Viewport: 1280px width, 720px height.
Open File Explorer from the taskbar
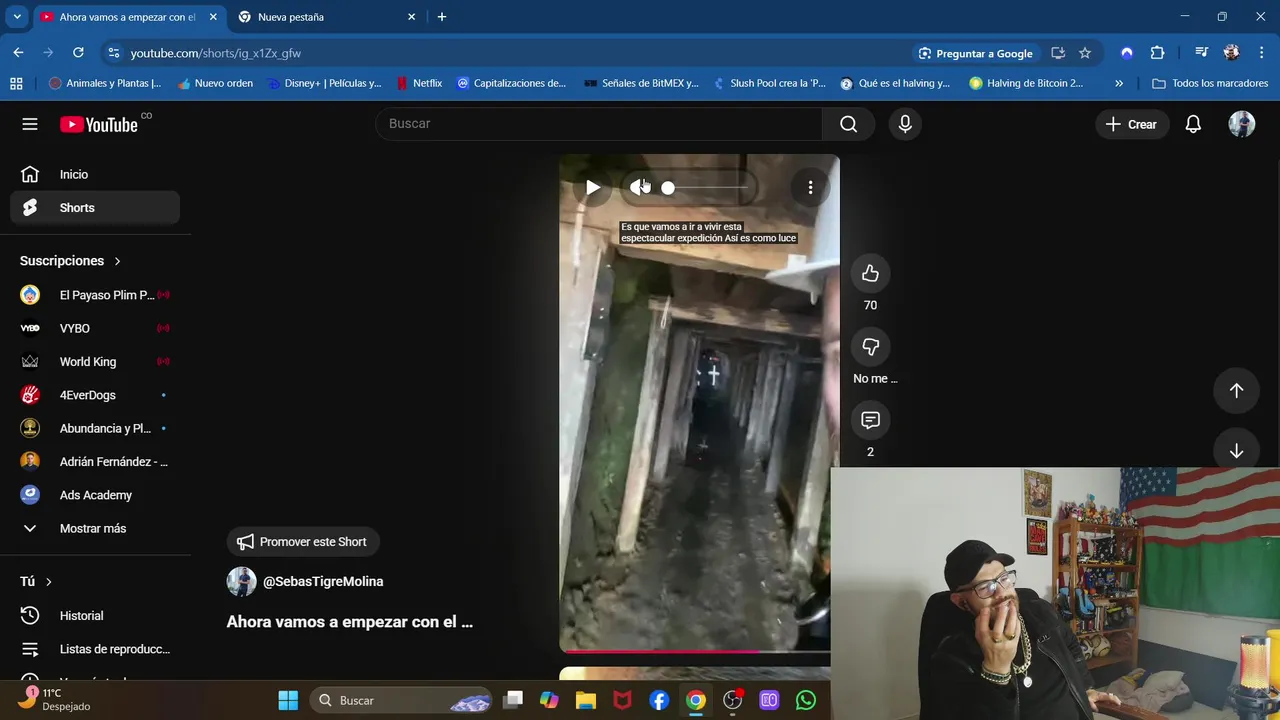click(586, 700)
